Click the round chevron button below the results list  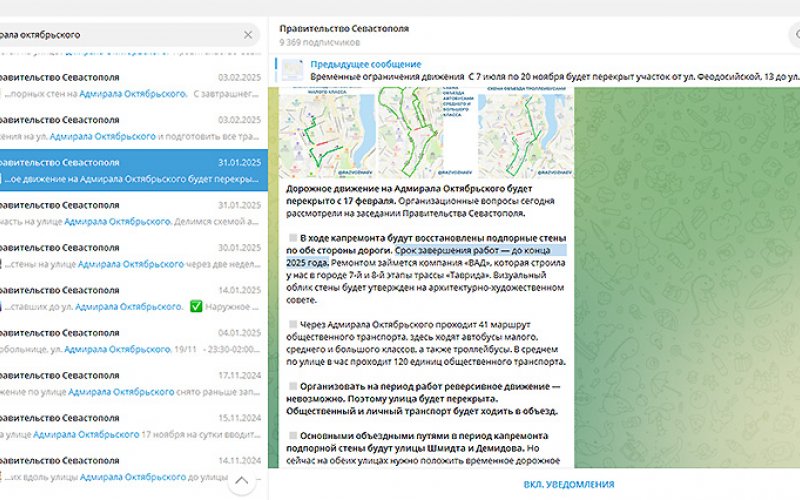[241, 483]
